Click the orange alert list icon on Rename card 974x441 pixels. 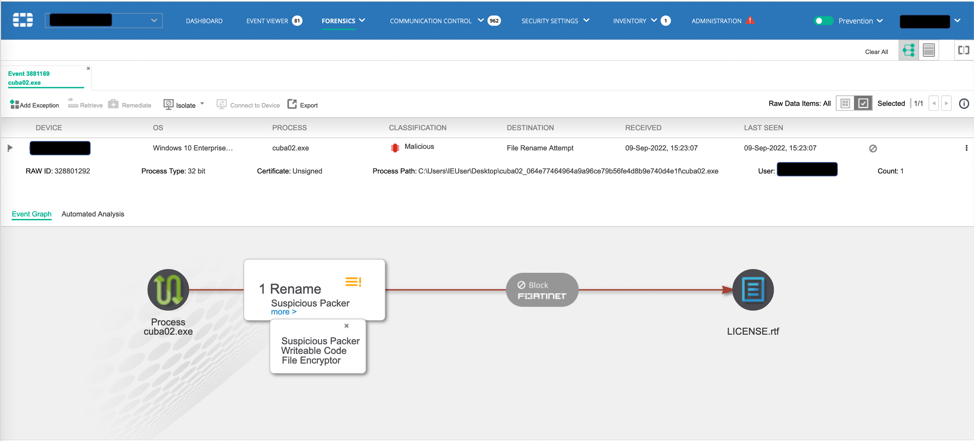point(353,282)
